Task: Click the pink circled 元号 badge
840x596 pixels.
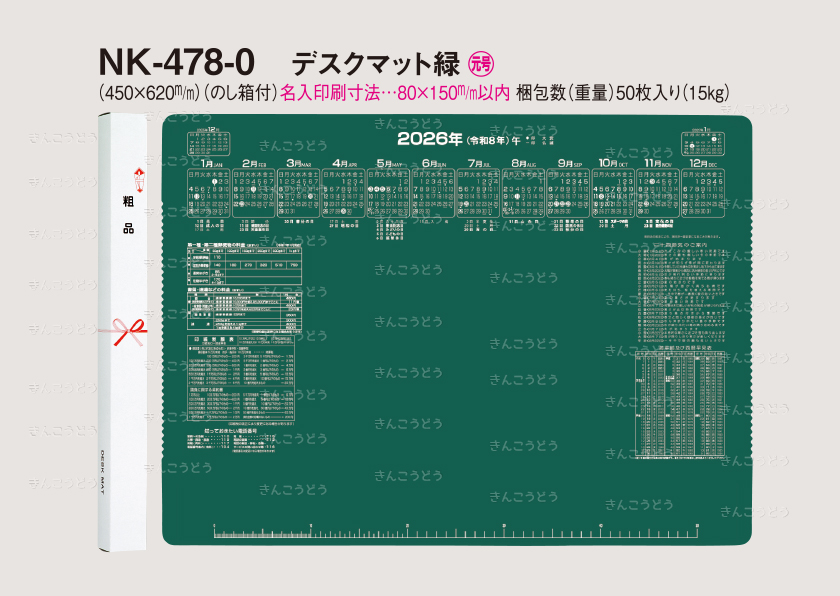Action: tap(481, 64)
